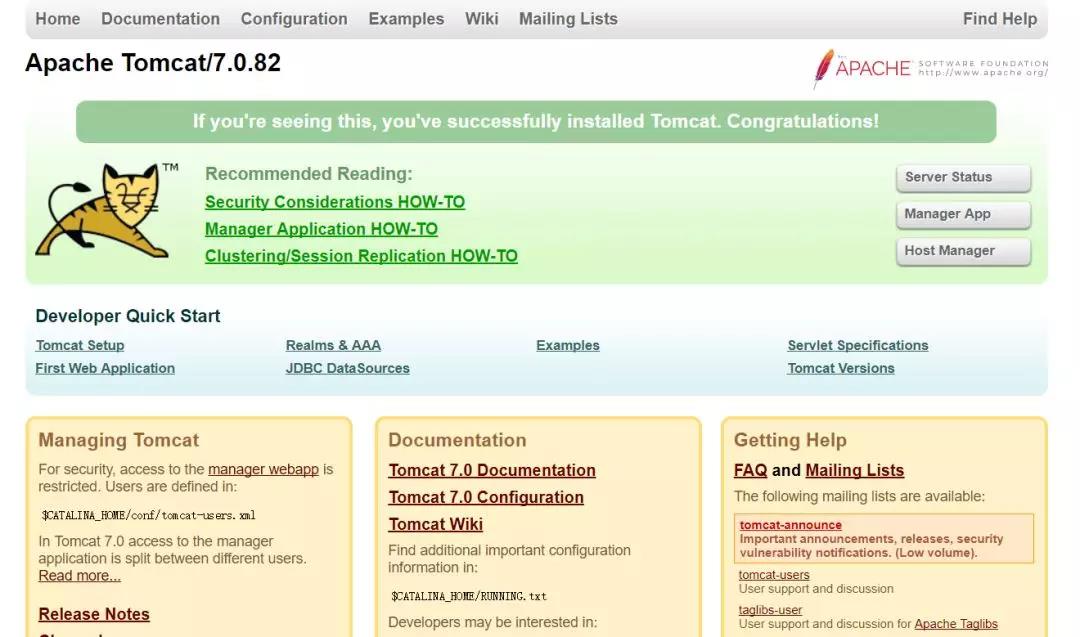Click the Host Manager button
This screenshot has width=1080, height=637.
pos(964,251)
